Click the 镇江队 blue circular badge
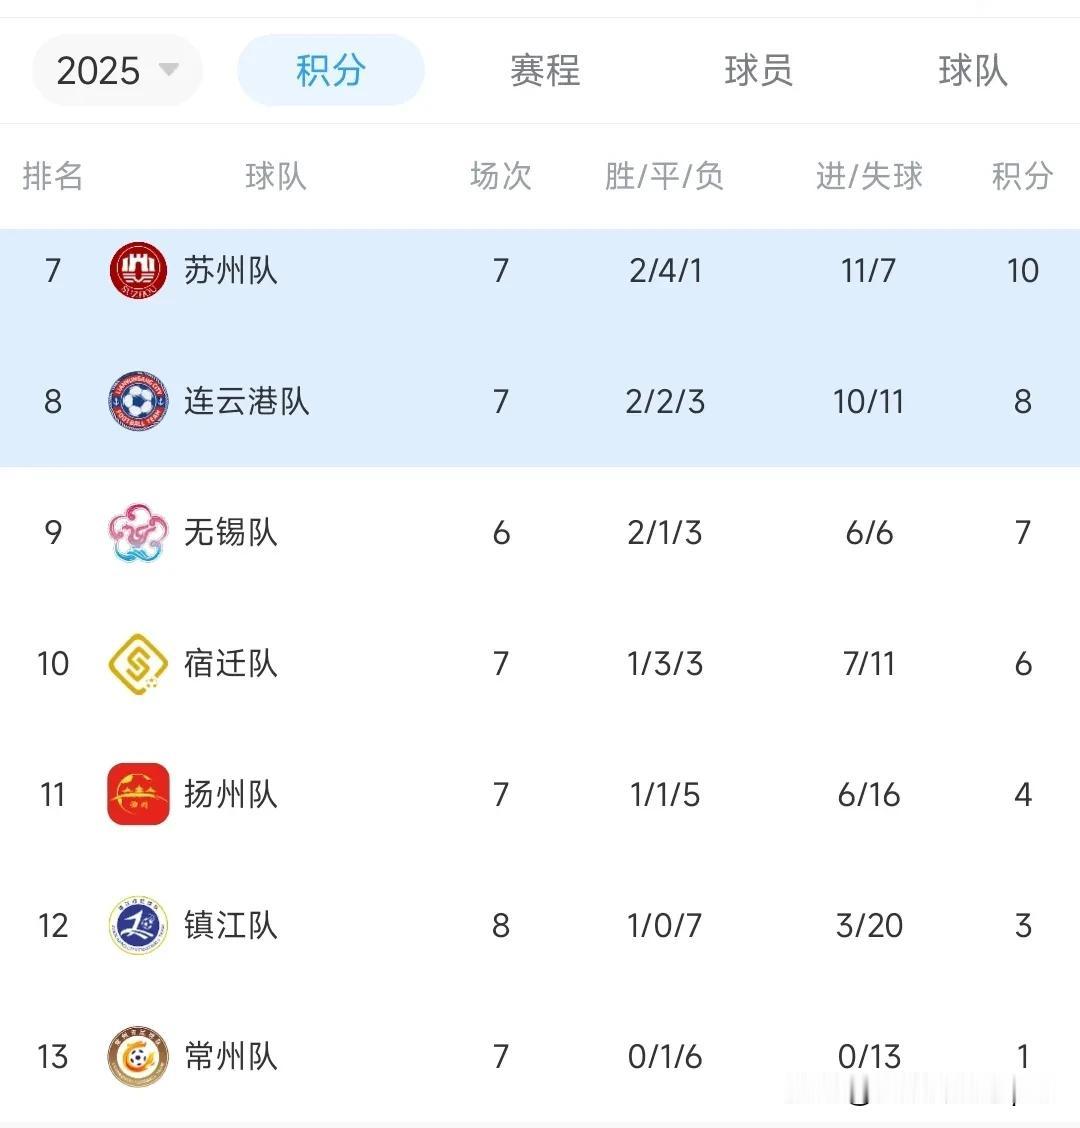1080x1128 pixels. click(x=138, y=925)
